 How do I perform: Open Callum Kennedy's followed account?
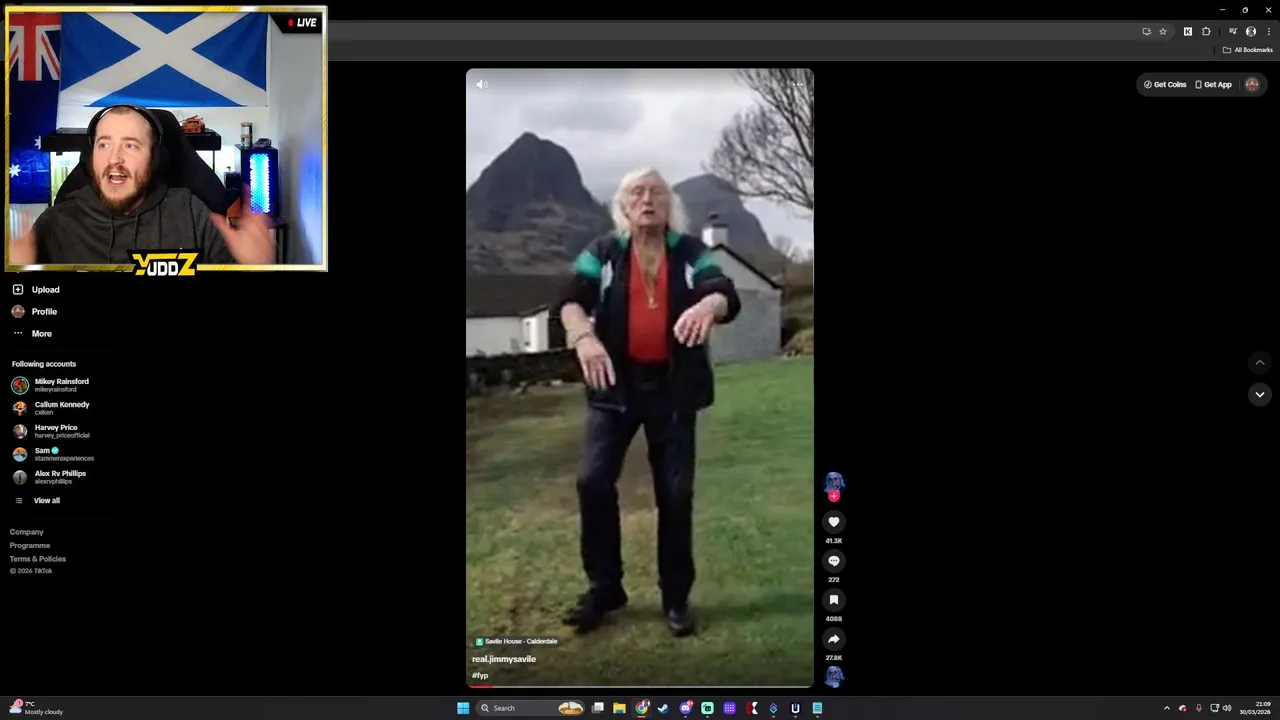click(x=51, y=408)
